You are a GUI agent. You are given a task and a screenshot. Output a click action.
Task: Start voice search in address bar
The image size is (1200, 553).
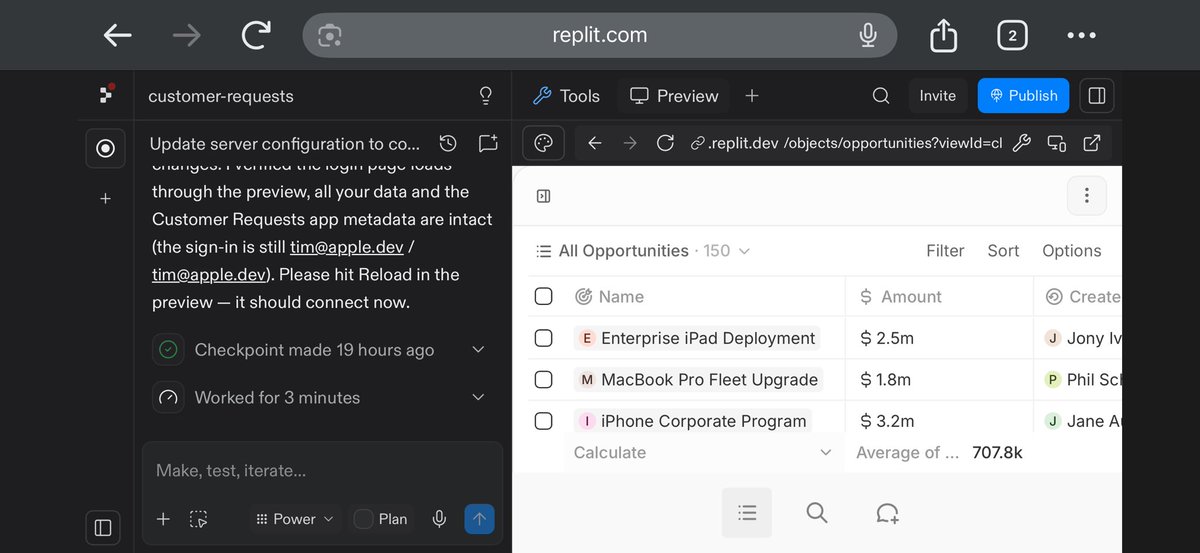click(868, 35)
